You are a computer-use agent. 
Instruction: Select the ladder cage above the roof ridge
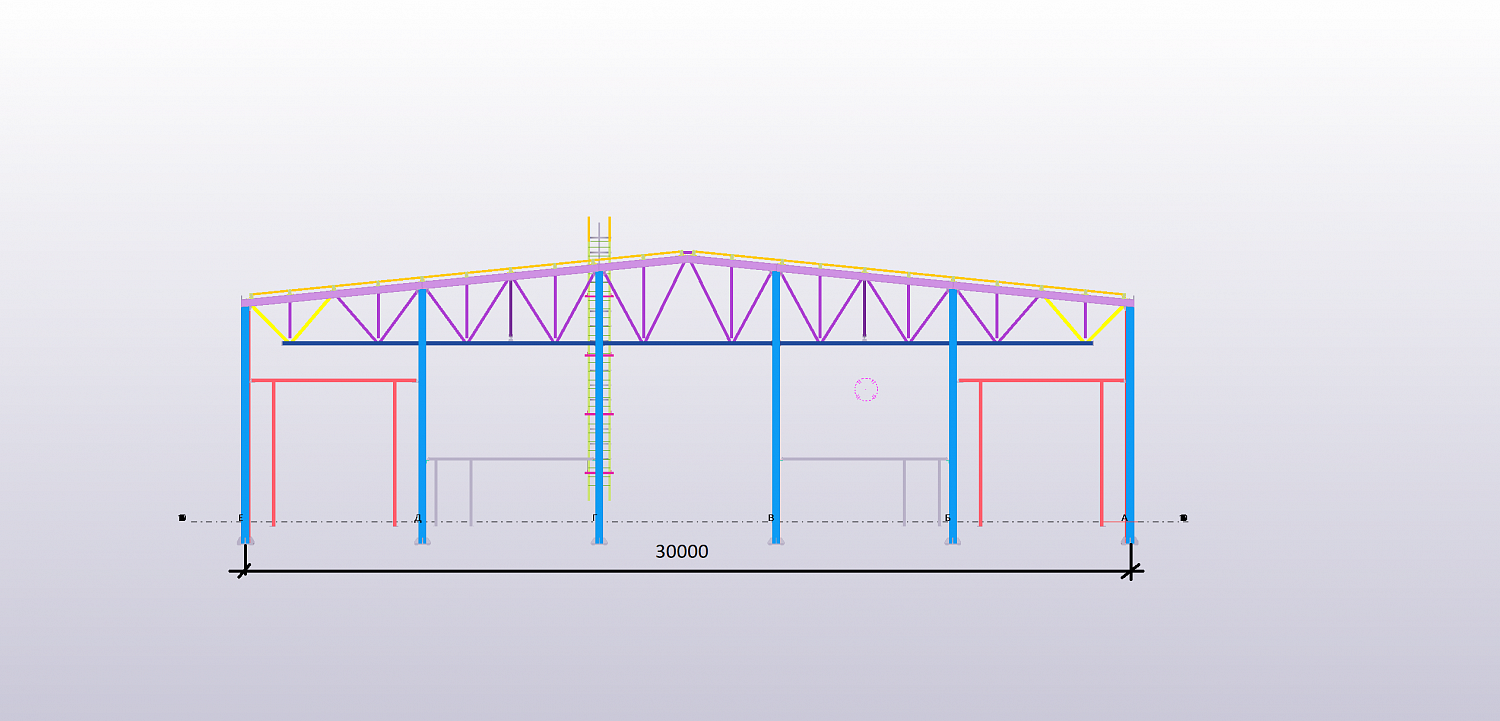pos(599,240)
